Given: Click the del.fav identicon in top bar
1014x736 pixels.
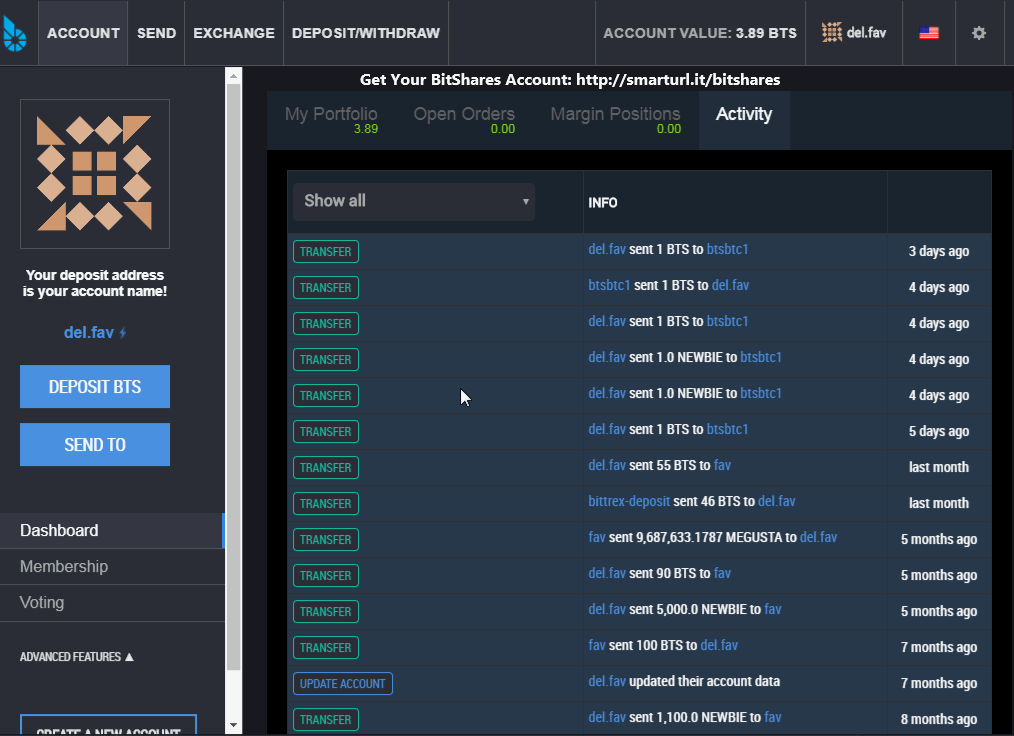Looking at the screenshot, I should click(x=832, y=32).
